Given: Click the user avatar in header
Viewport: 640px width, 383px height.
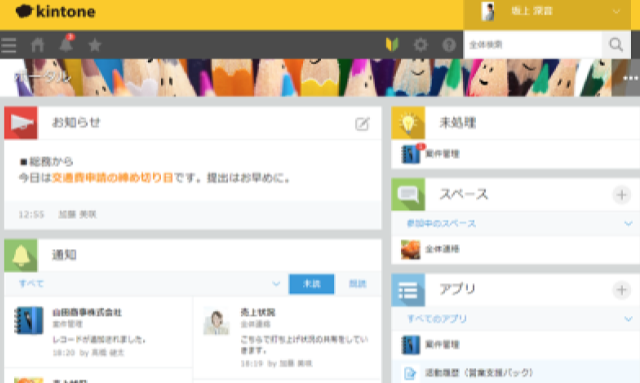Looking at the screenshot, I should [488, 11].
